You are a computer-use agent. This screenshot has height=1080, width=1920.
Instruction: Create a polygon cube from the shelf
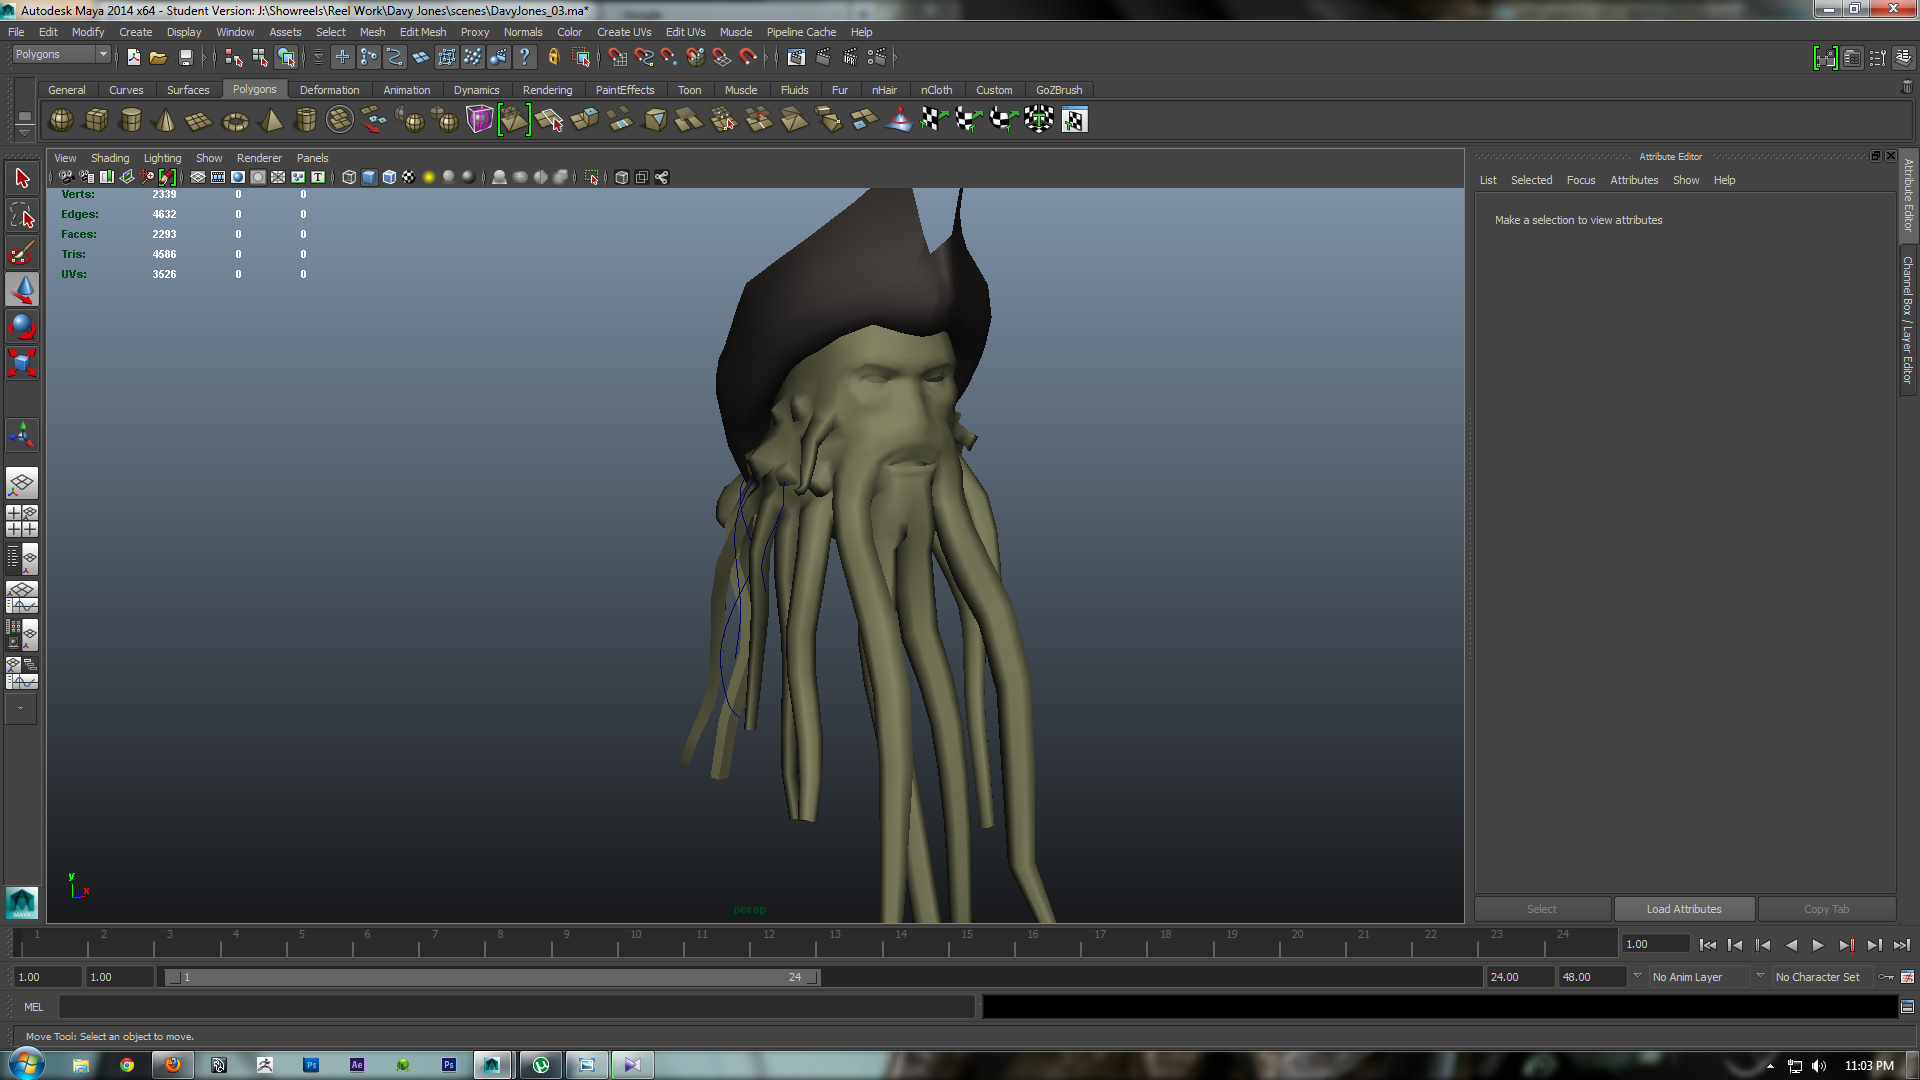[96, 120]
